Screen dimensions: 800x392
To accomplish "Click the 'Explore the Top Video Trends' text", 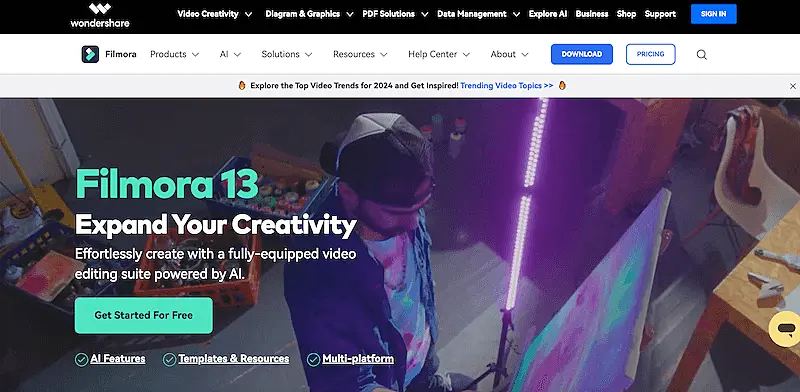I will tap(354, 86).
